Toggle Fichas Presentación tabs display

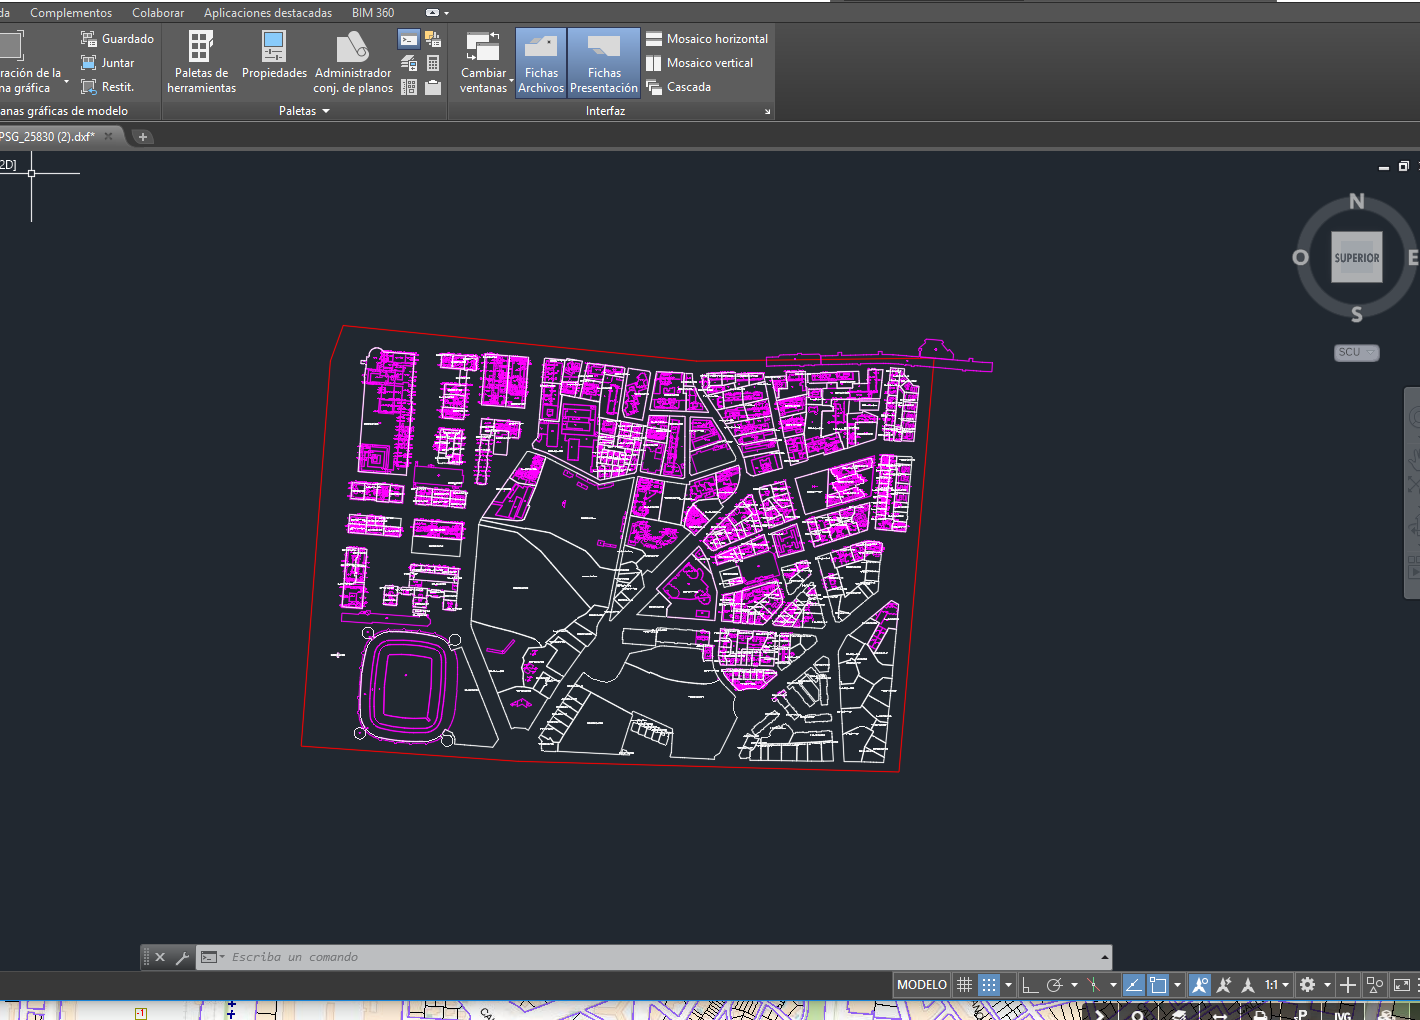pos(604,62)
